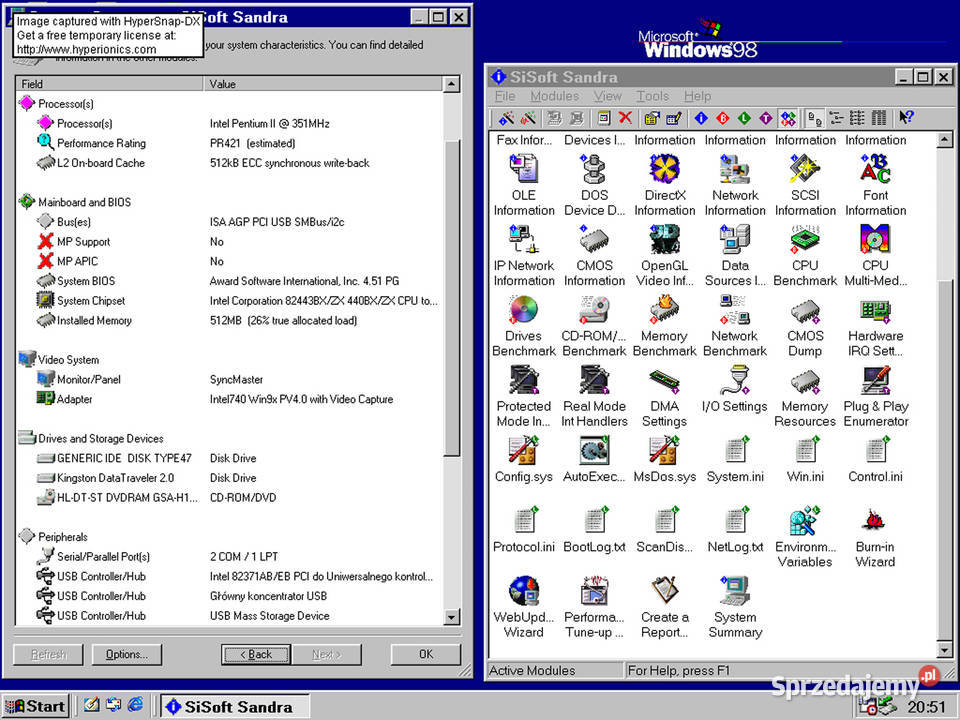This screenshot has height=720, width=960.
Task: Open the Real Mode Int Handlers module
Action: 594,397
